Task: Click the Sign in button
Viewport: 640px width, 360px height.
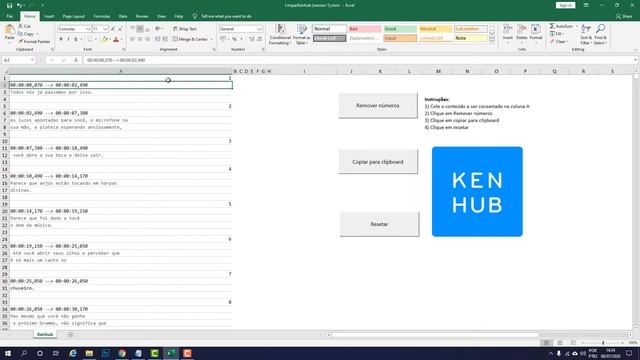Action: point(565,5)
